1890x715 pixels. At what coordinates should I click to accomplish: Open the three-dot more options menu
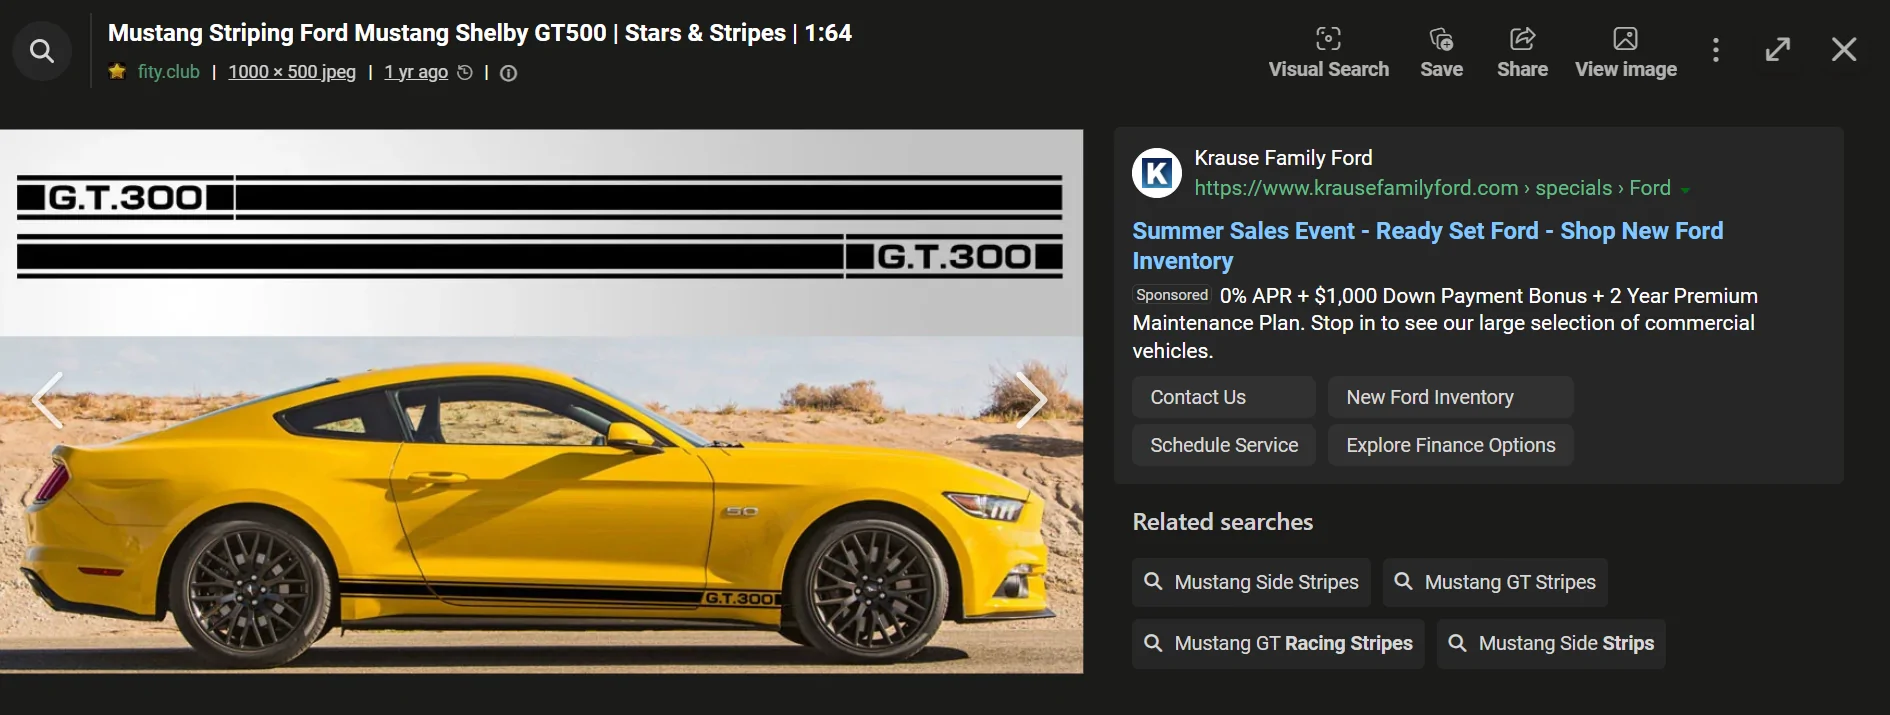pyautogui.click(x=1716, y=50)
